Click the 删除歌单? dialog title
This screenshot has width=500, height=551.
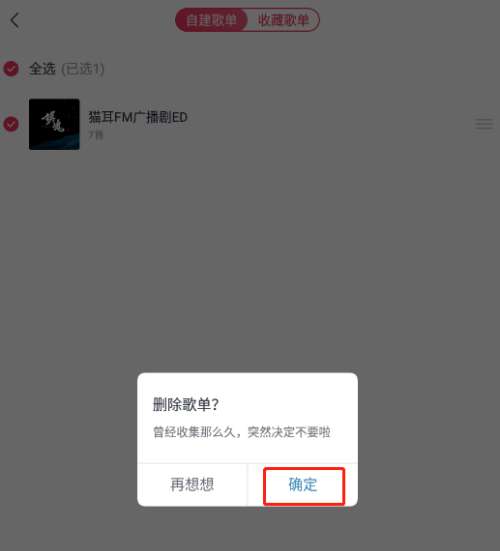pos(186,404)
